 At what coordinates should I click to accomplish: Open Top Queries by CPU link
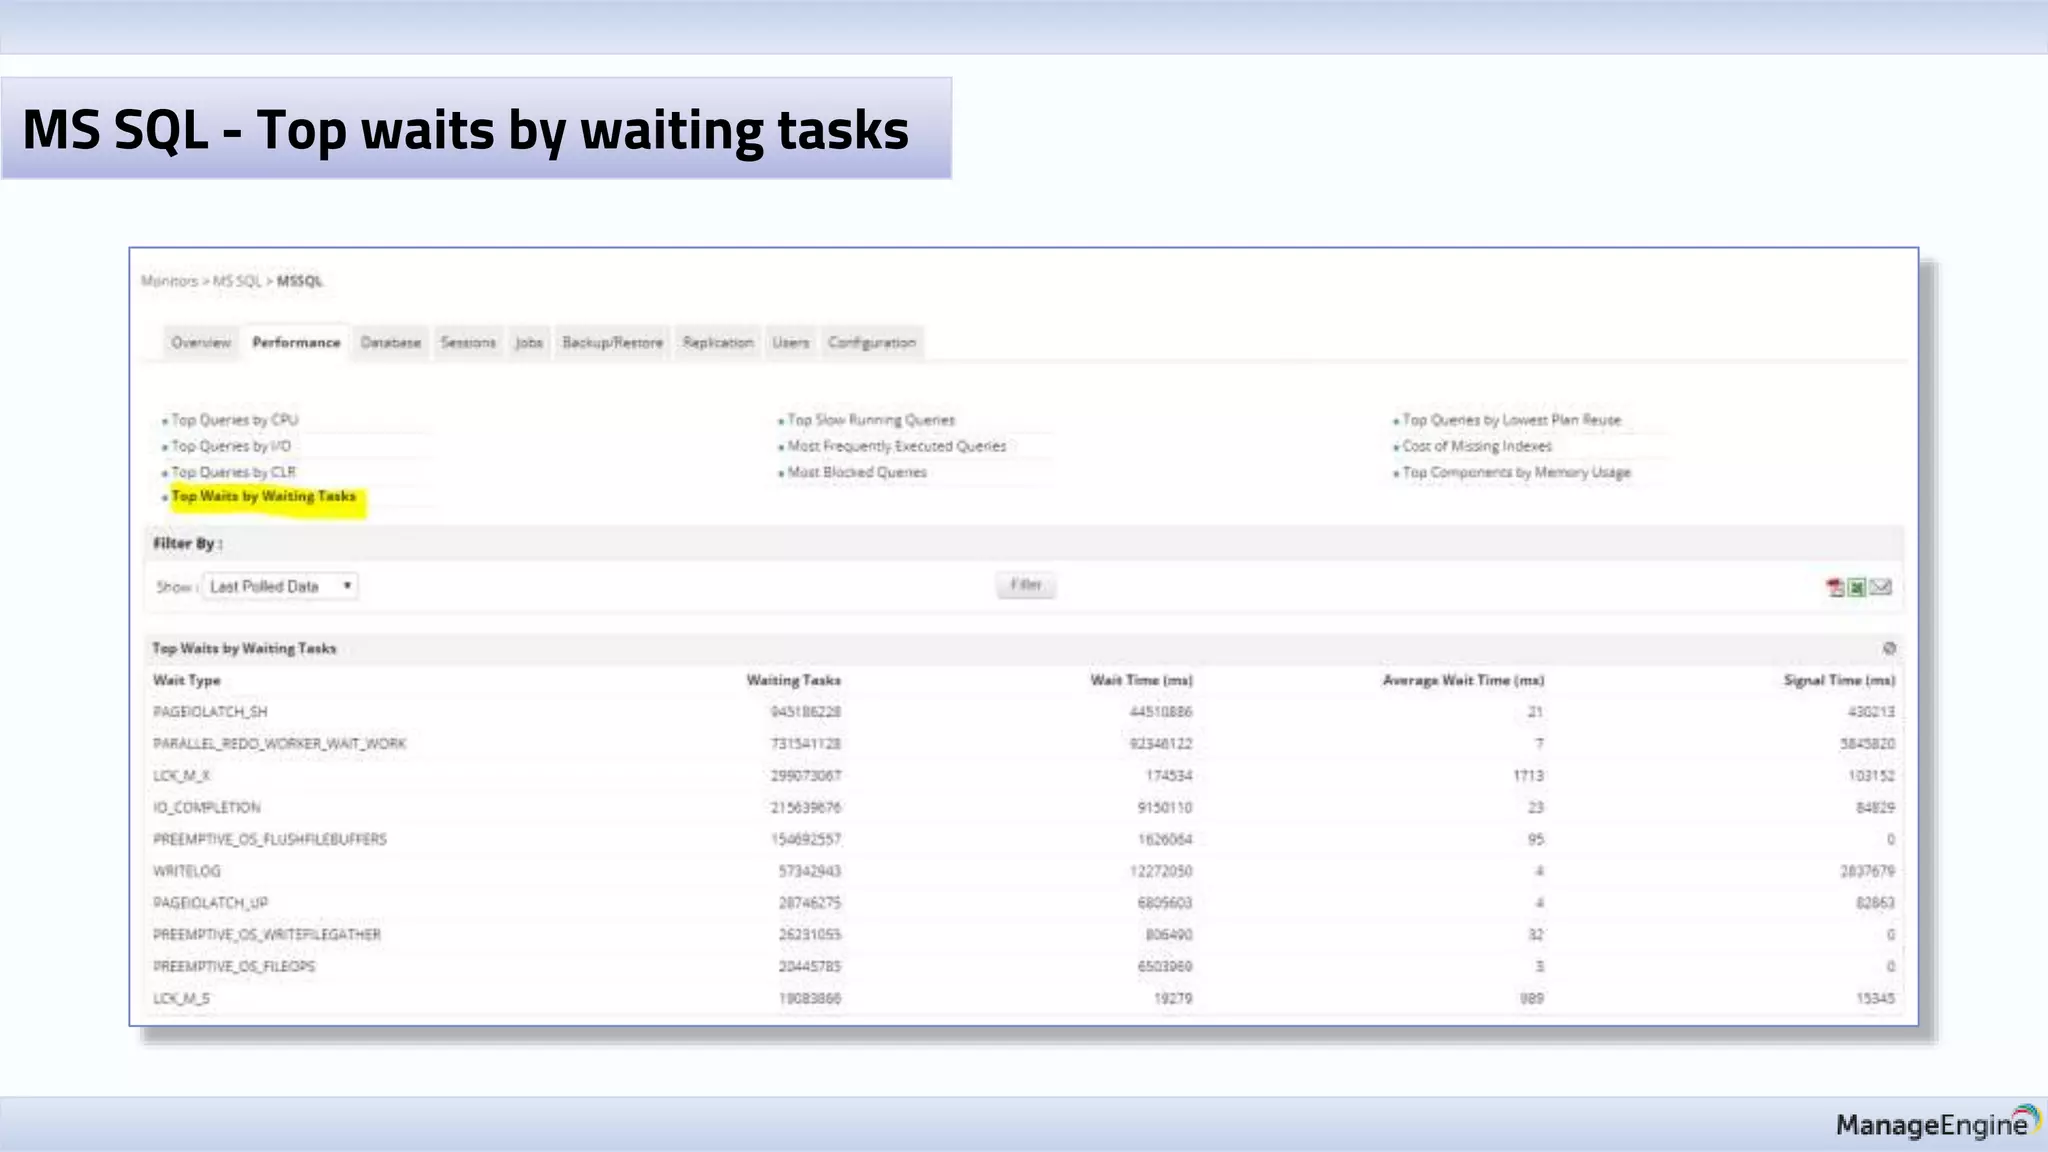pyautogui.click(x=235, y=420)
